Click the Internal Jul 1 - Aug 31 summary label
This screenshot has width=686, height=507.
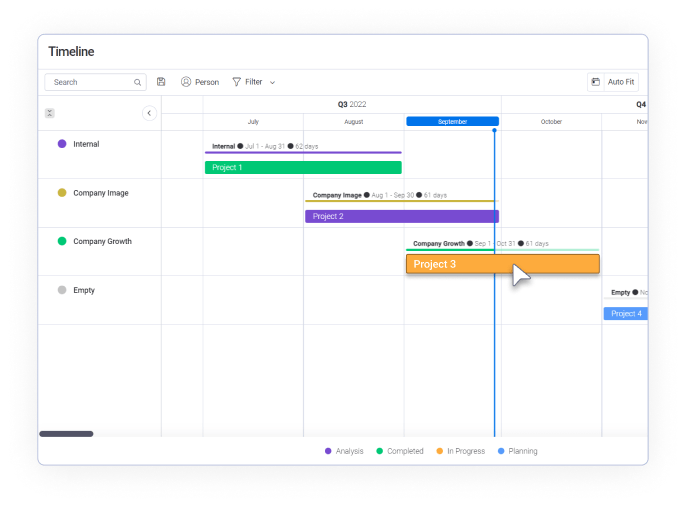[265, 146]
